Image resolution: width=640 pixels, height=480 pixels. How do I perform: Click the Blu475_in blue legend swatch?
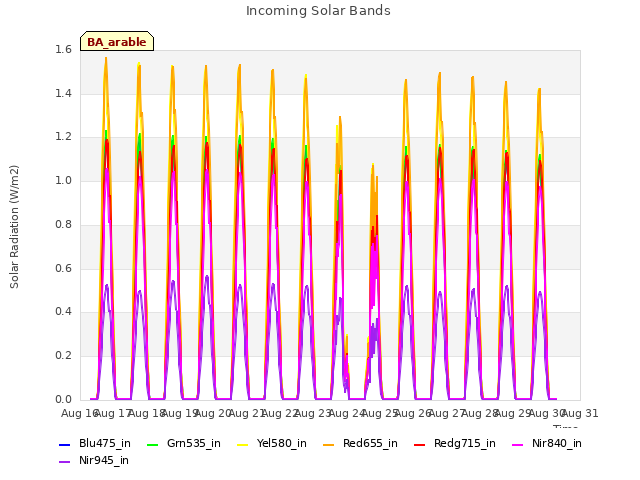pyautogui.click(x=65, y=444)
